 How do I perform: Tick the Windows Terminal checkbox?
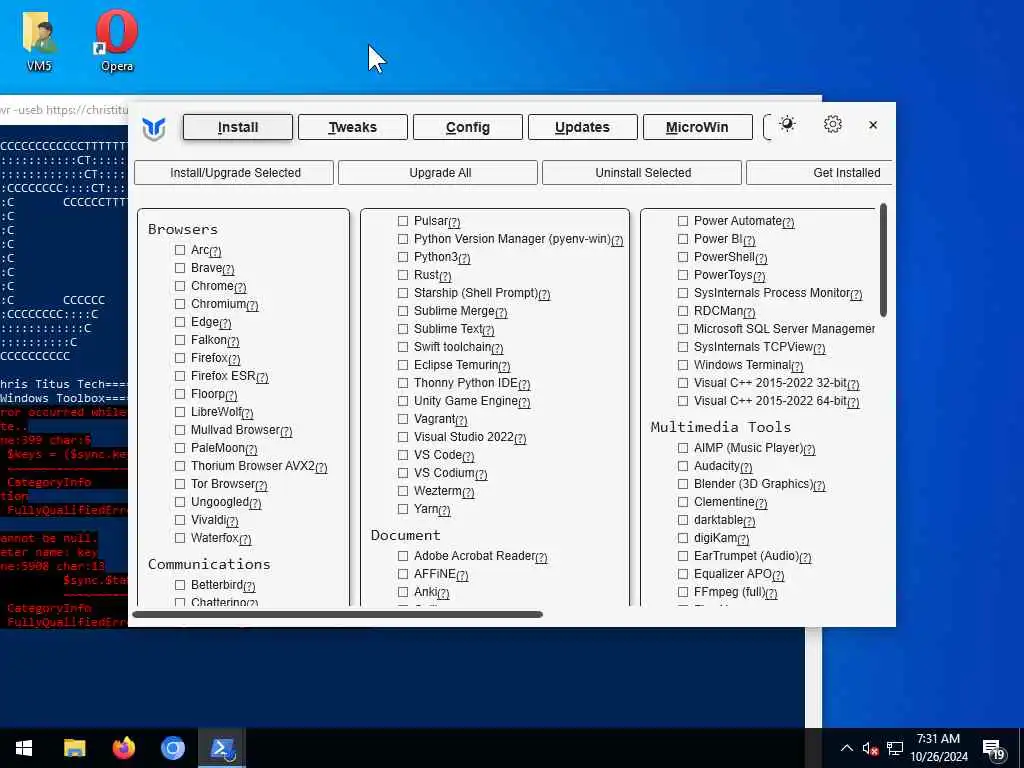point(683,365)
